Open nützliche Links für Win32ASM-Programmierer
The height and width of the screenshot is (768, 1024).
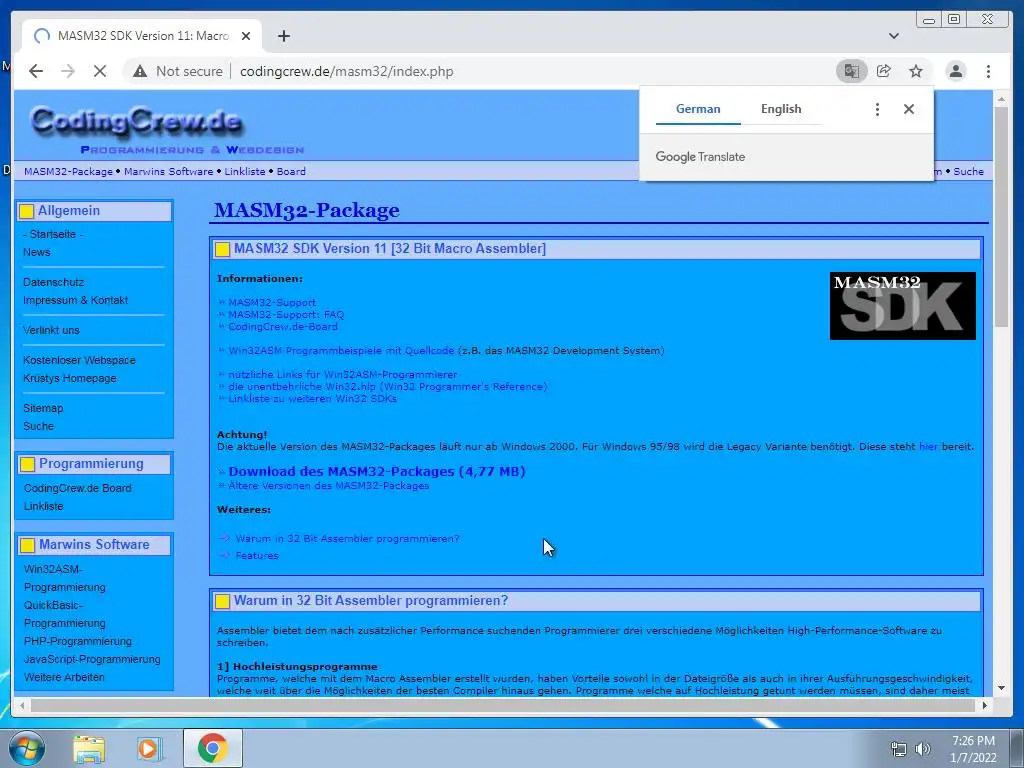[343, 374]
